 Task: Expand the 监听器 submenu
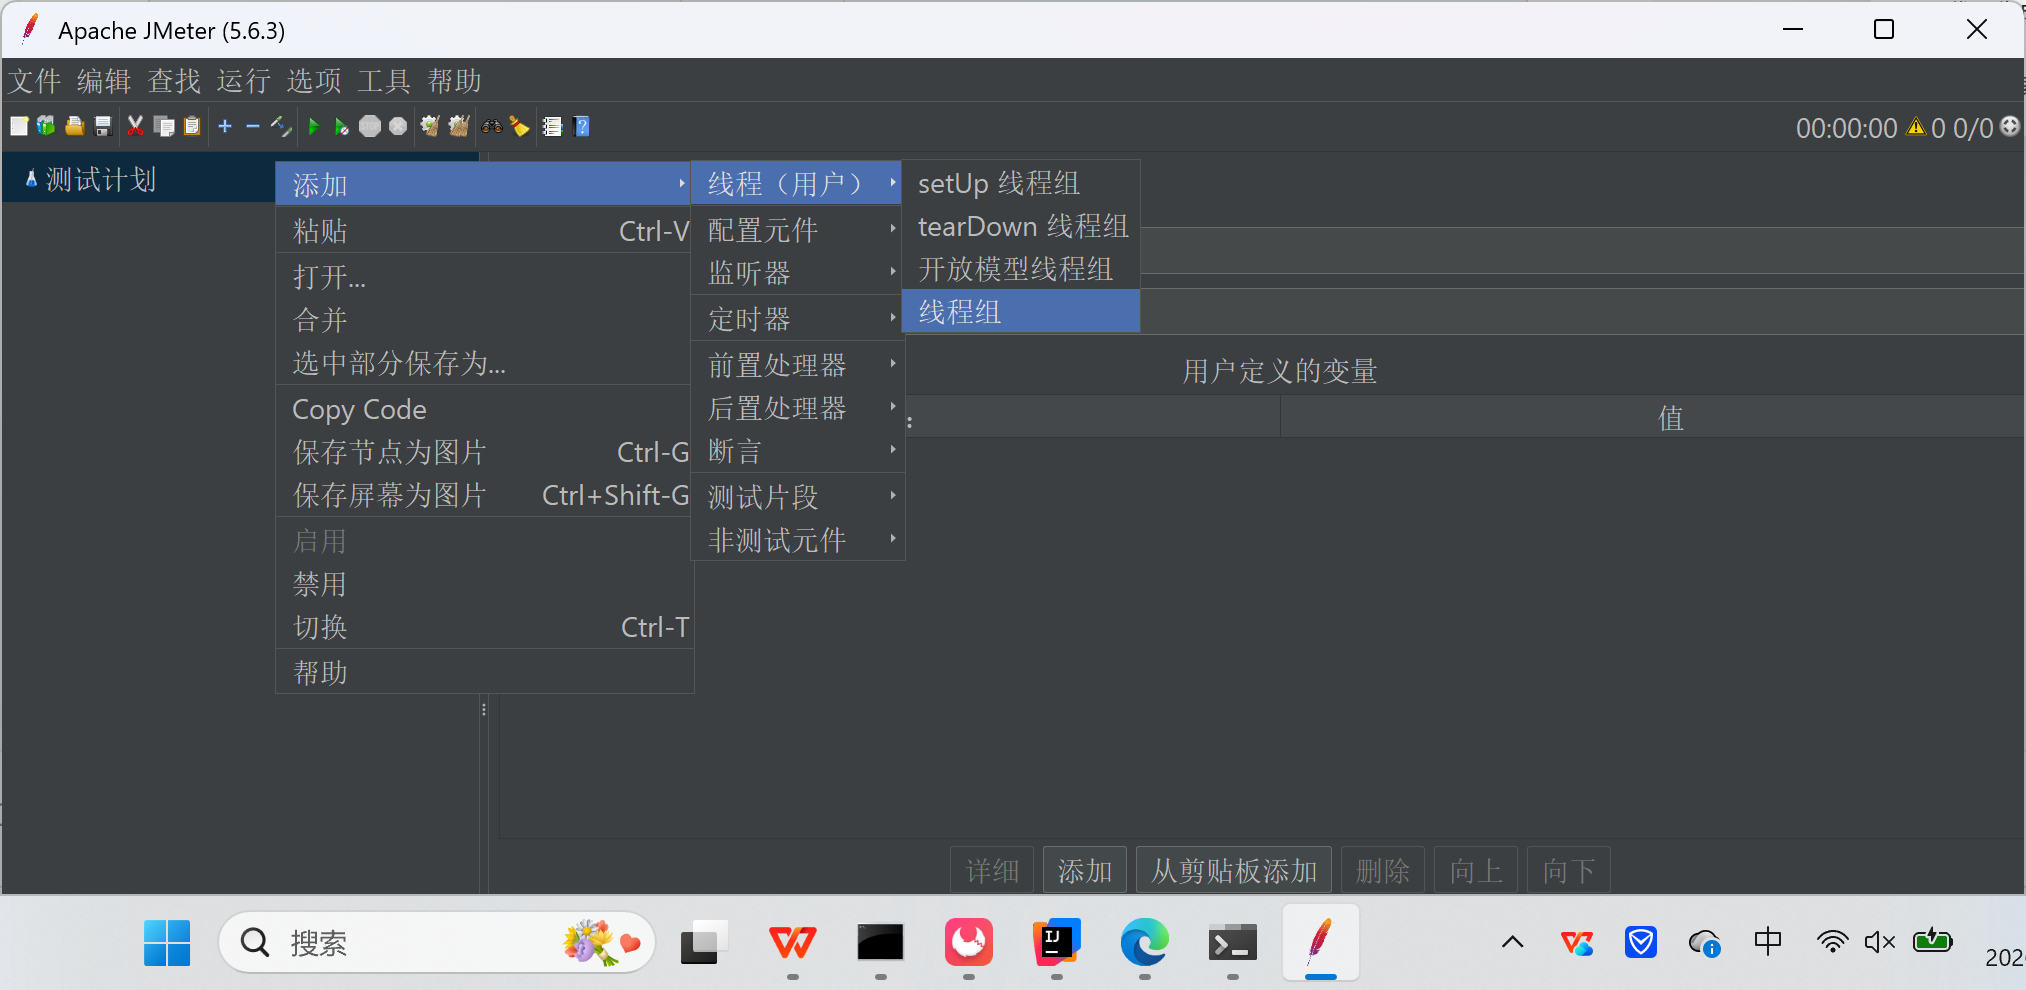tap(797, 273)
